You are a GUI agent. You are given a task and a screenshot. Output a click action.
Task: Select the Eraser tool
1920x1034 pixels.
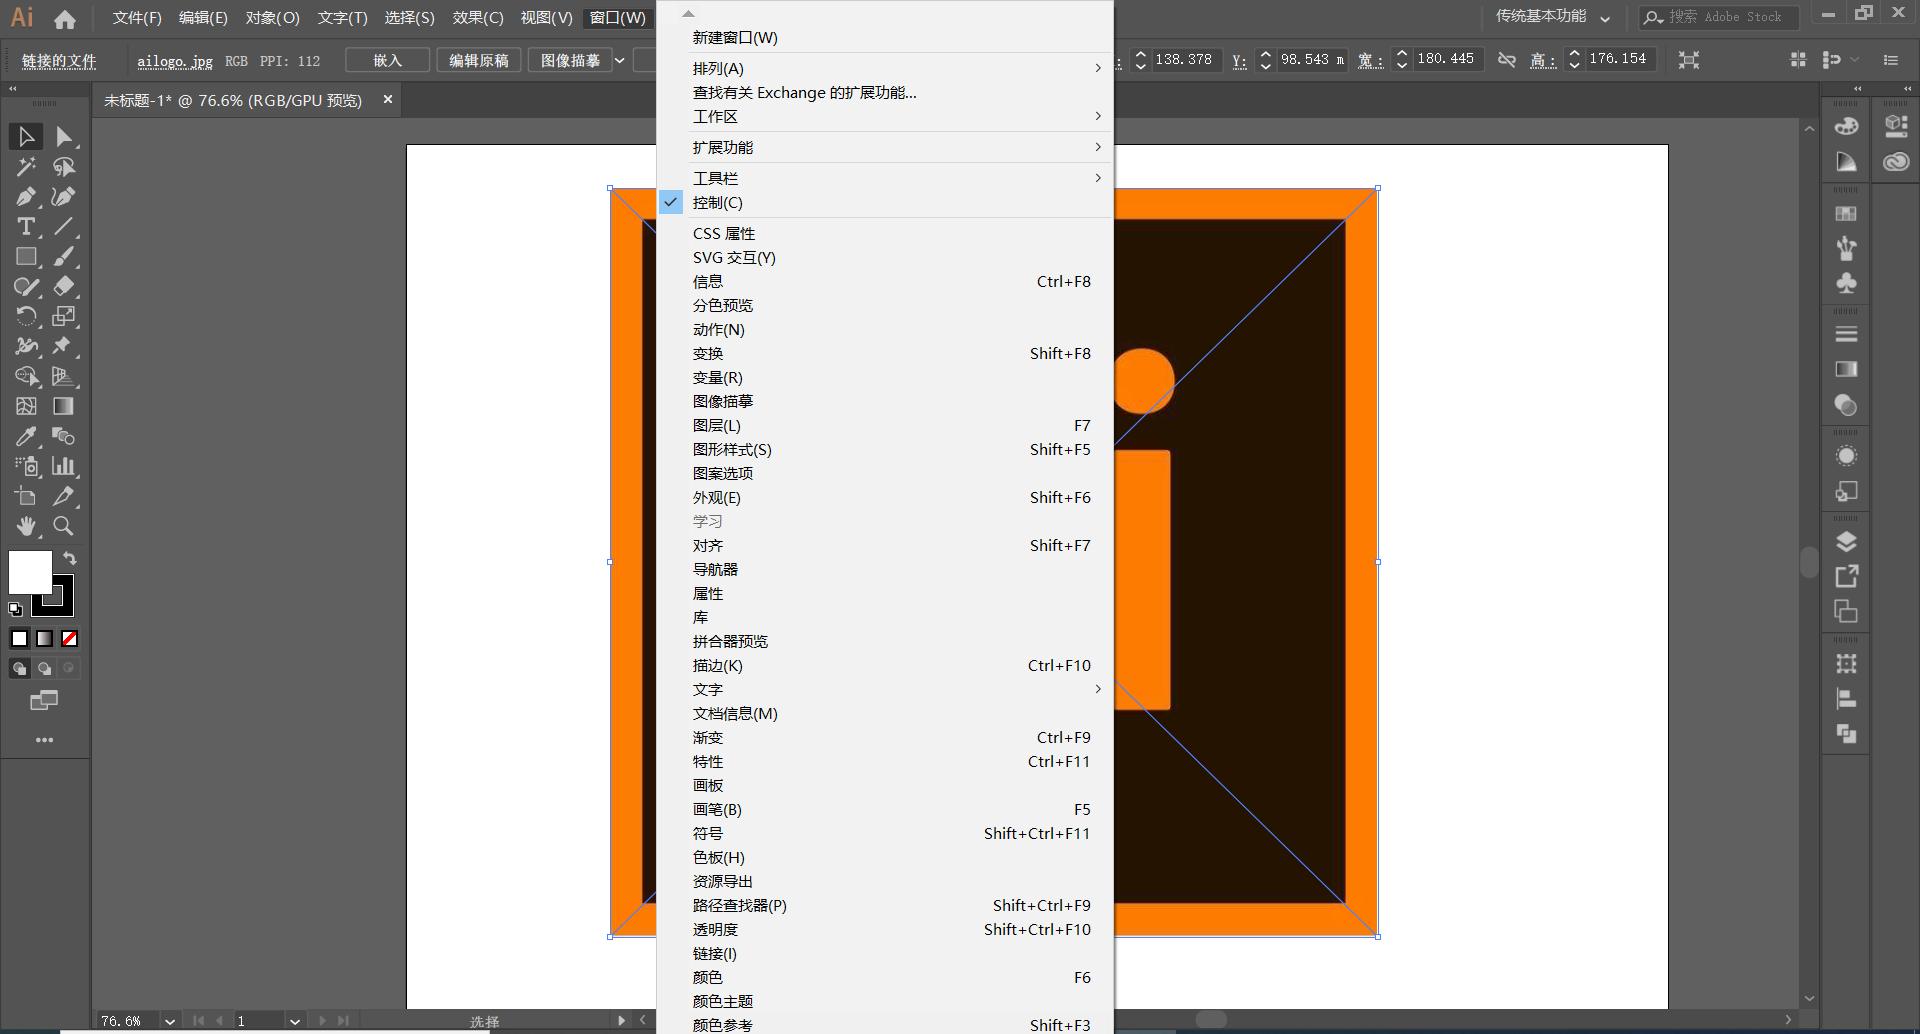[64, 287]
